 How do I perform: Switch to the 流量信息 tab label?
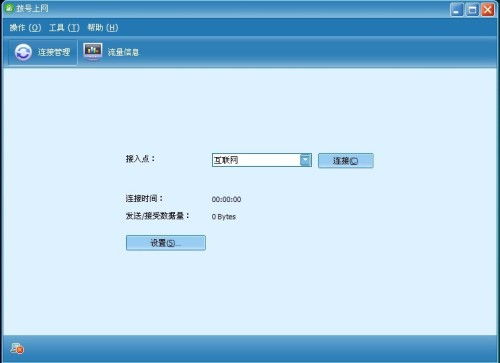tap(123, 52)
